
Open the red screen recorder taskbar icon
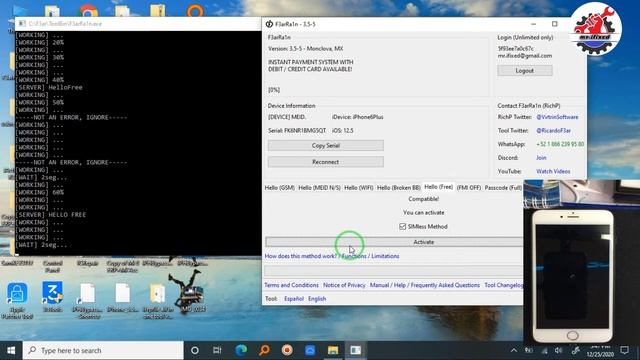pyautogui.click(x=287, y=350)
